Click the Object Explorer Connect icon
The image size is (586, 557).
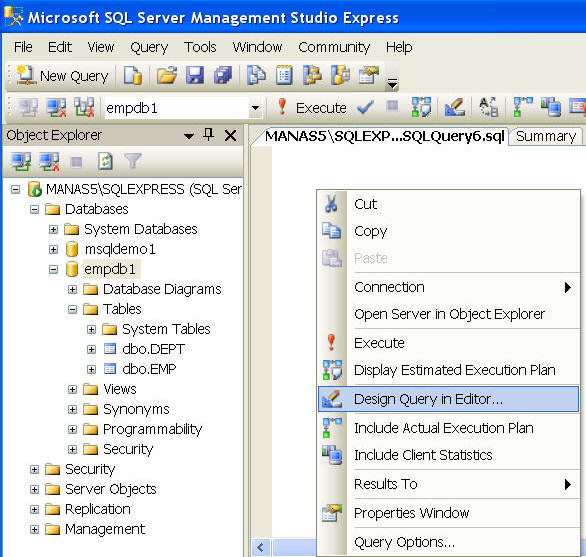21,162
